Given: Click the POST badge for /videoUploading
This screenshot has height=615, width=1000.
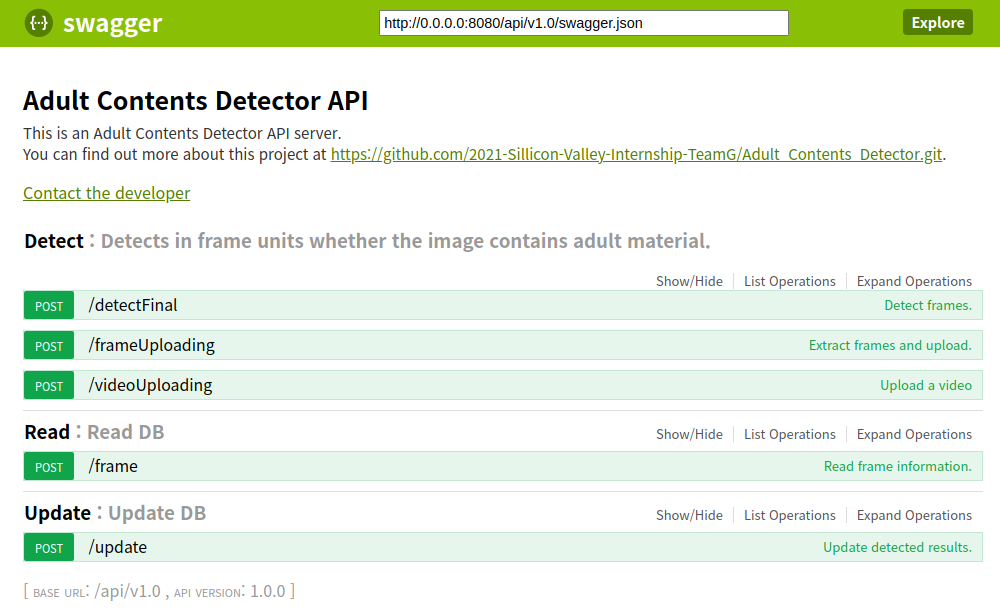Looking at the screenshot, I should 48,385.
